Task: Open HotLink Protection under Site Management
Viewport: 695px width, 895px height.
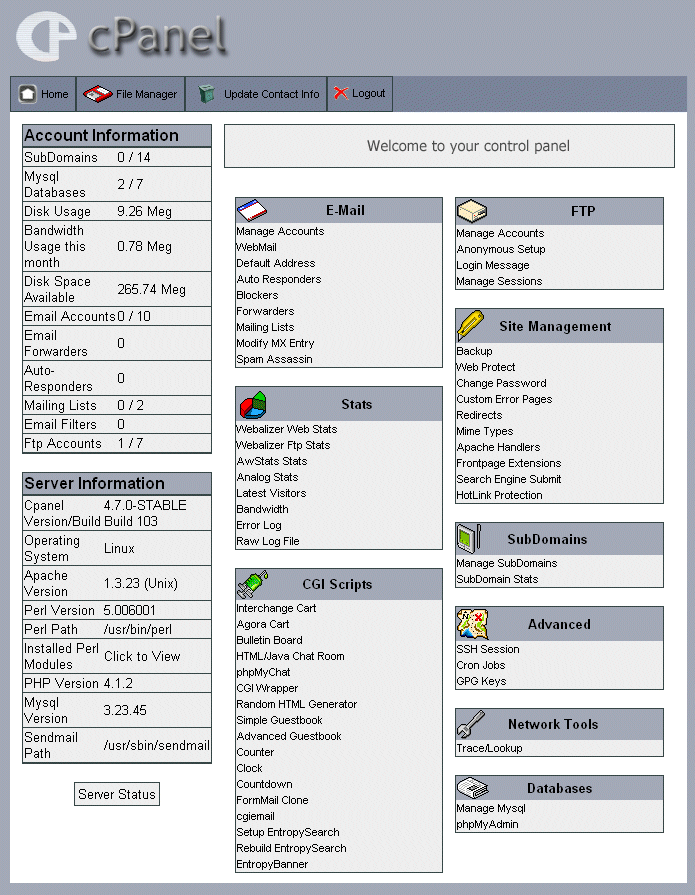Action: pyautogui.click(x=499, y=495)
